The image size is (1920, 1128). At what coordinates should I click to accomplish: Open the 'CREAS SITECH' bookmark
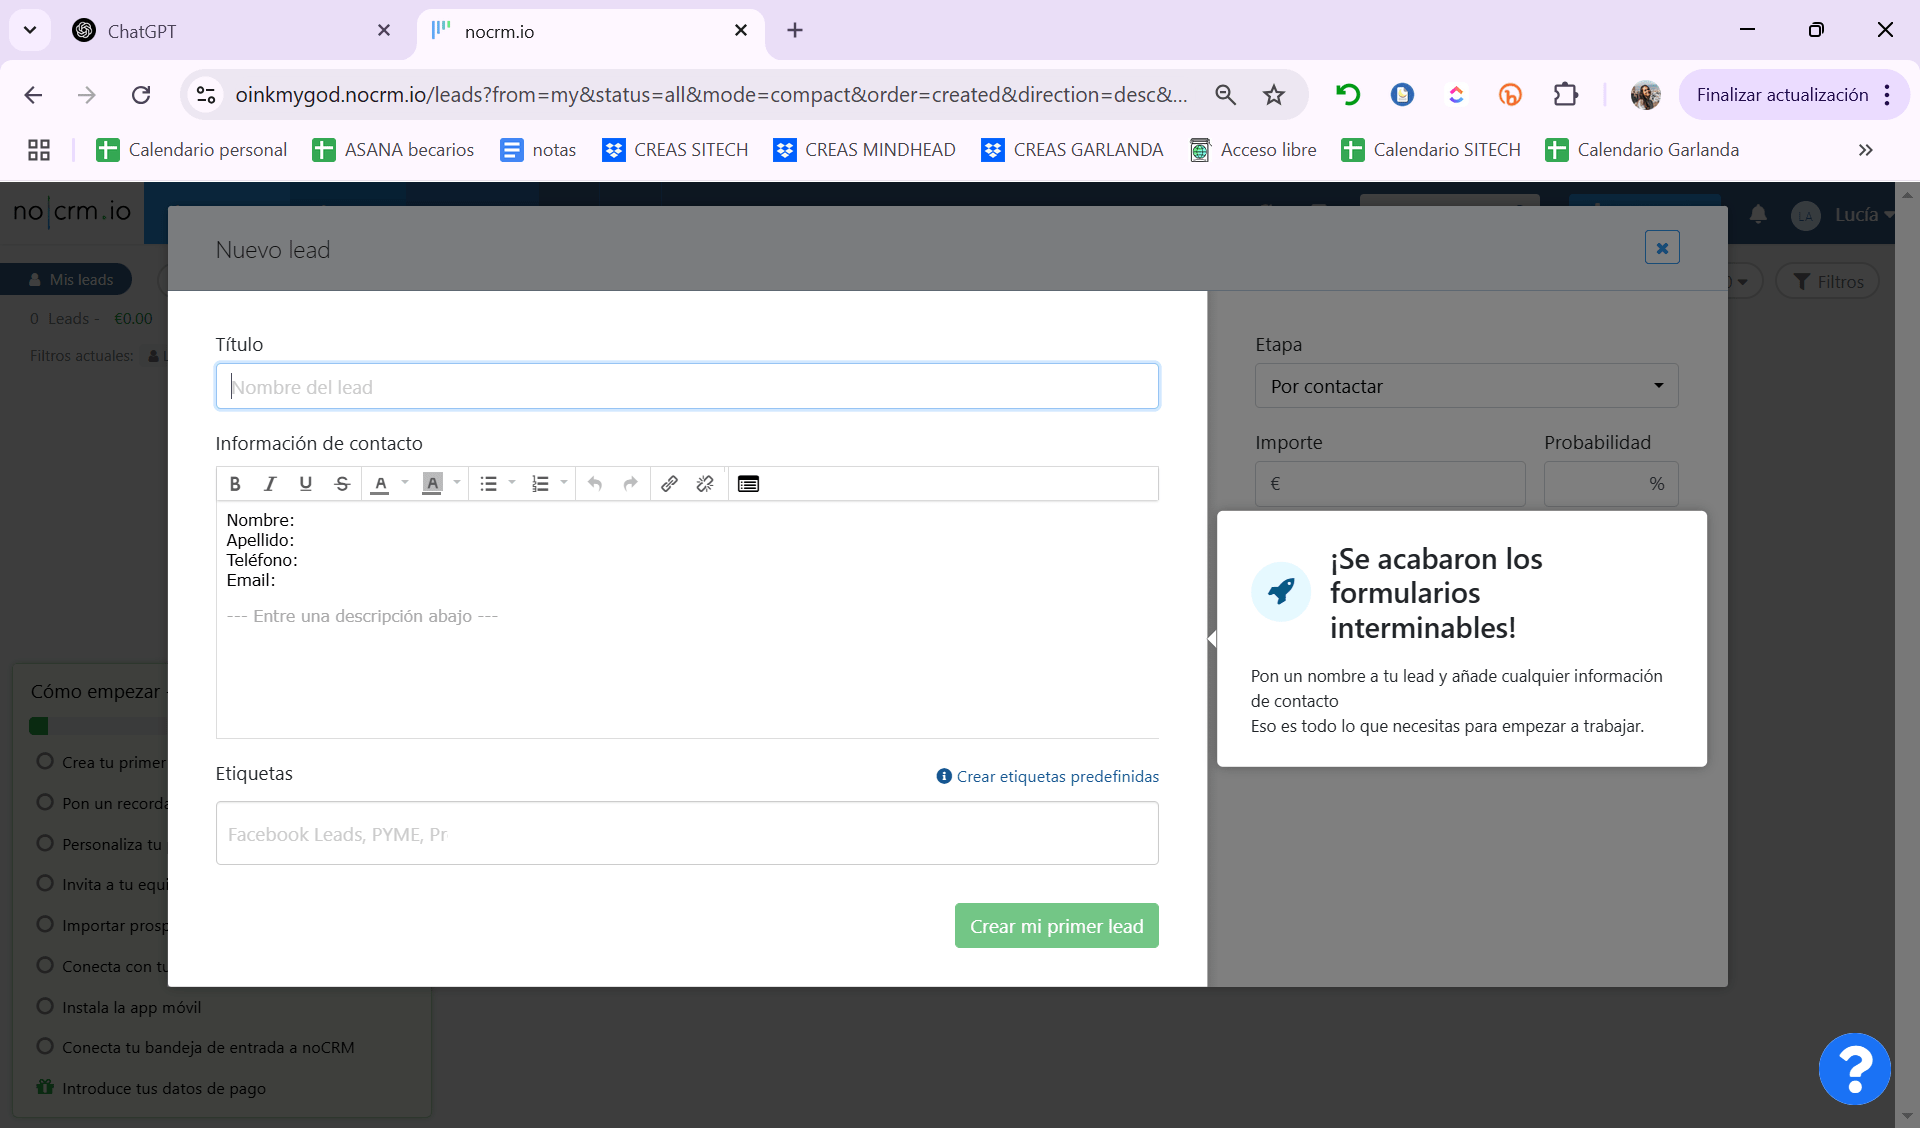[675, 150]
